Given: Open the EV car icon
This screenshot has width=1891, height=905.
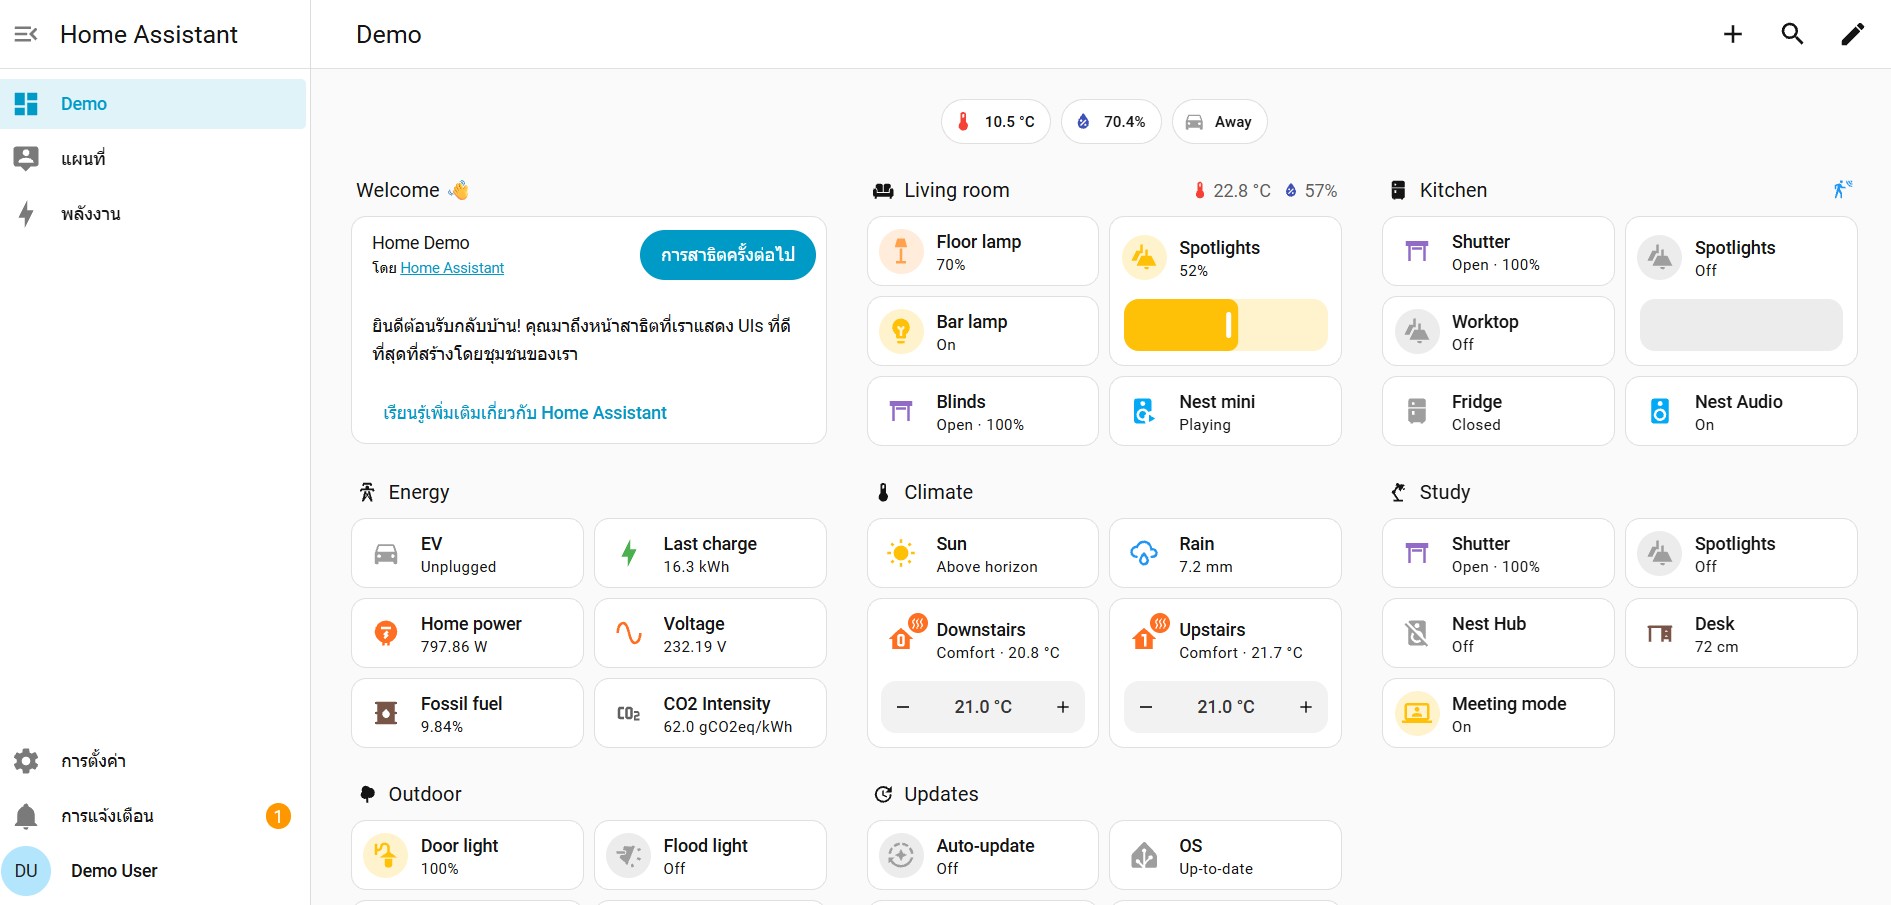Looking at the screenshot, I should pyautogui.click(x=385, y=553).
